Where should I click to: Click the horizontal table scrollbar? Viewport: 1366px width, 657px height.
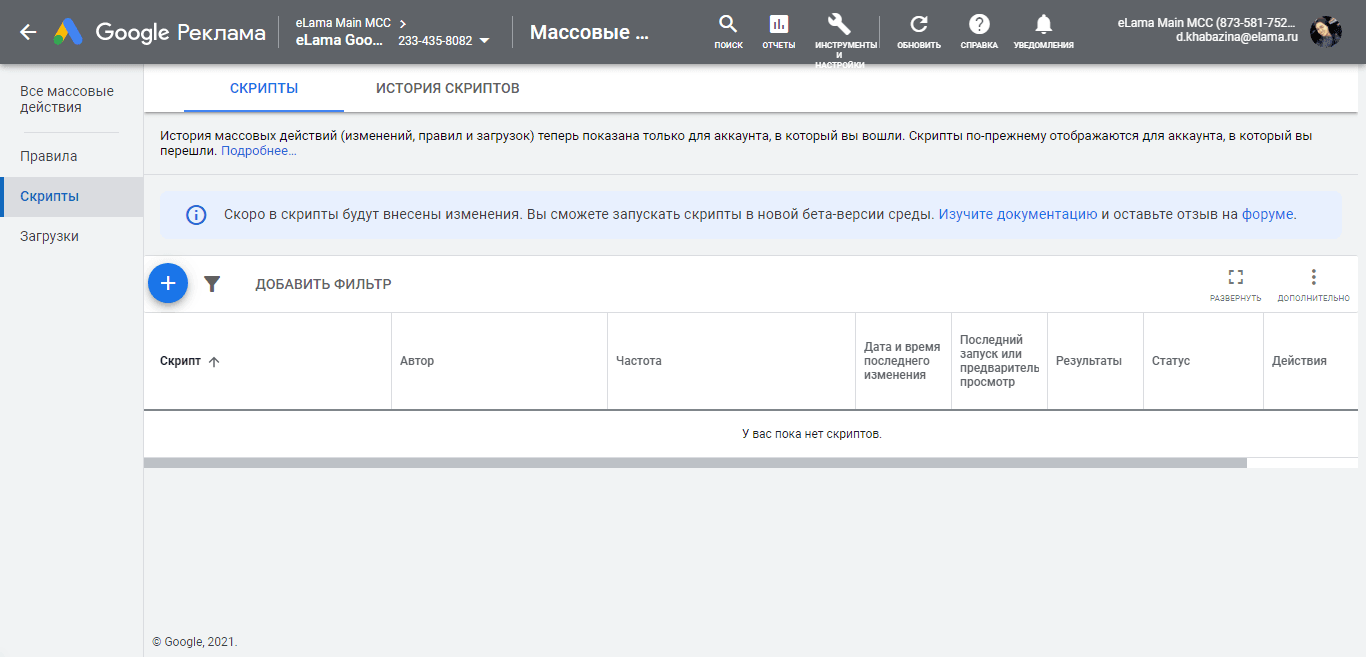695,463
